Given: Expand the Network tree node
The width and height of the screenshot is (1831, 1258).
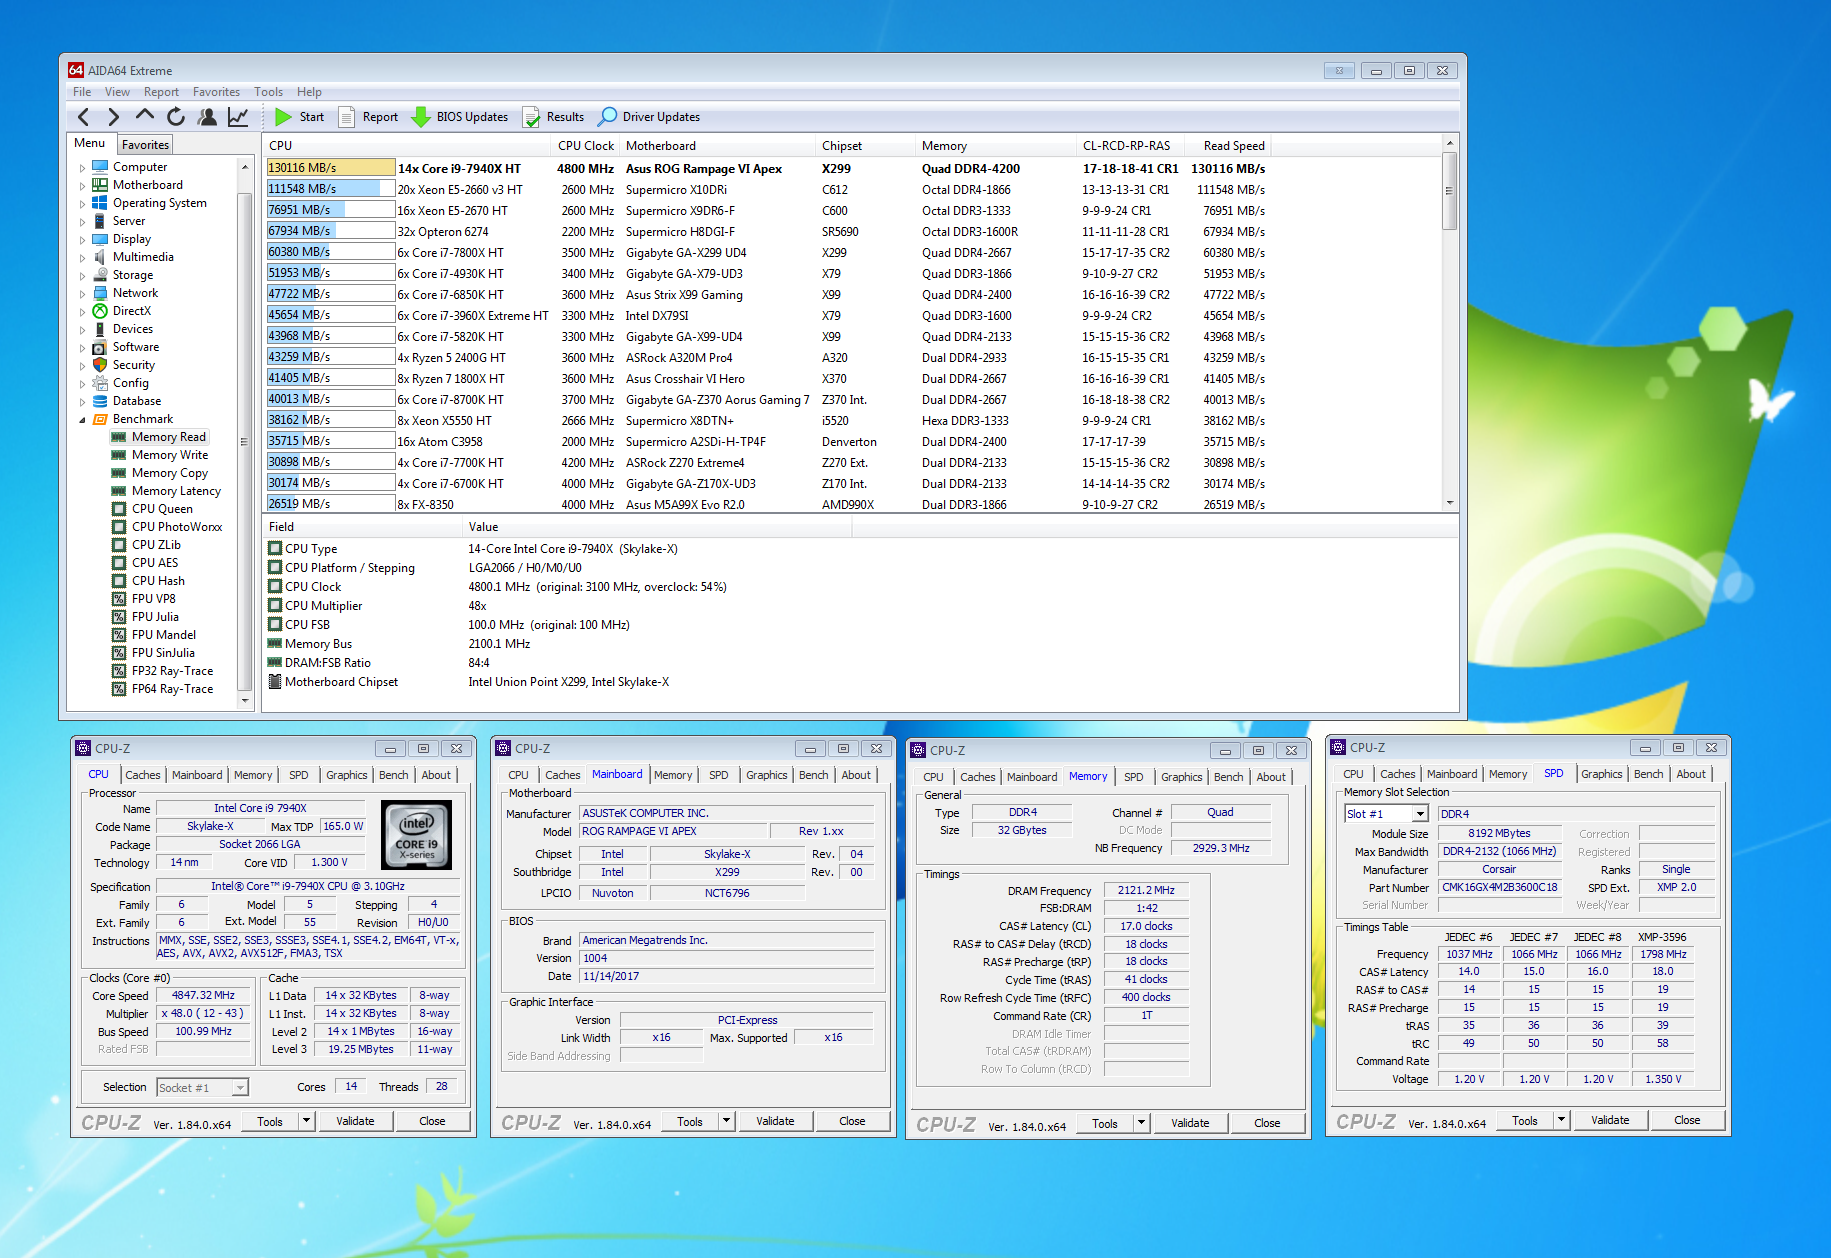Looking at the screenshot, I should coord(82,294).
